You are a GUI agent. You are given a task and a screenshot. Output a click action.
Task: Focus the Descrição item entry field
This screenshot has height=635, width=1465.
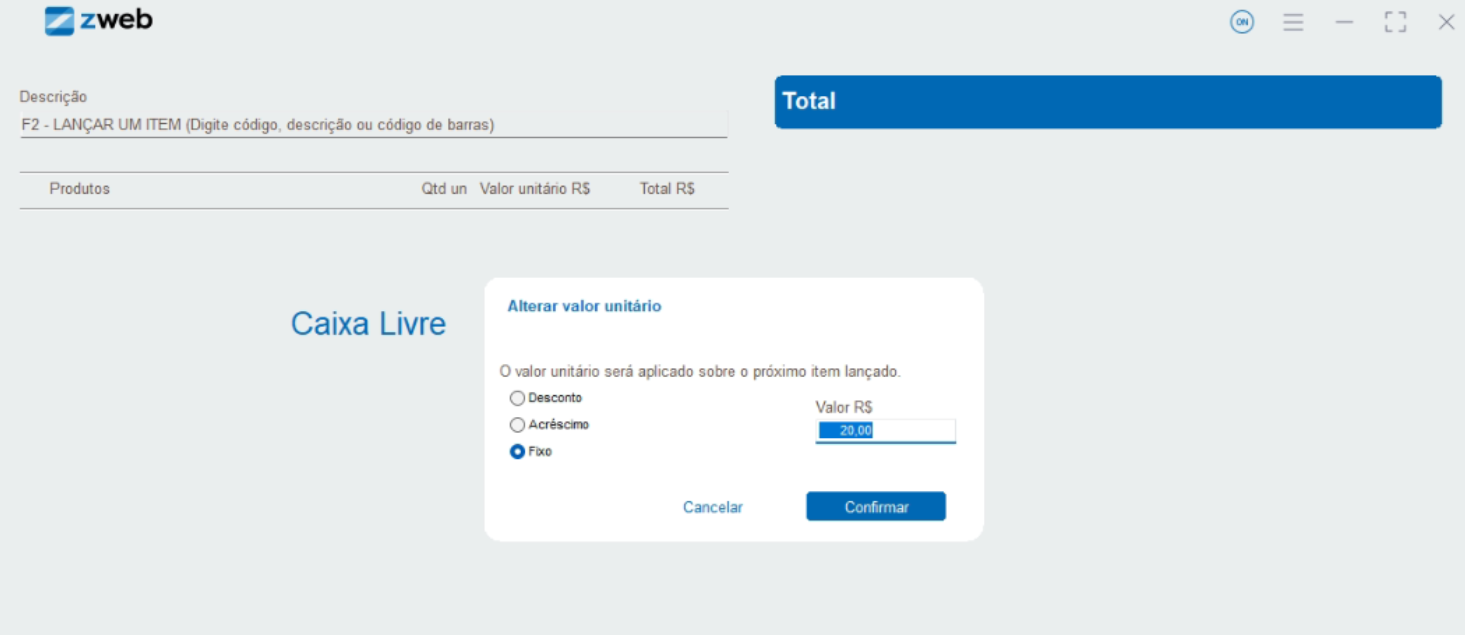click(372, 125)
